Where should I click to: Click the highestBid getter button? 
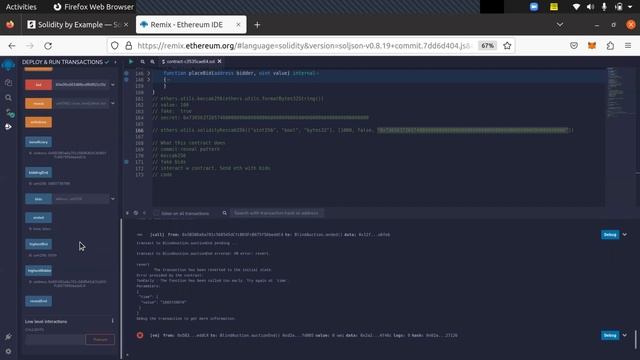38,244
